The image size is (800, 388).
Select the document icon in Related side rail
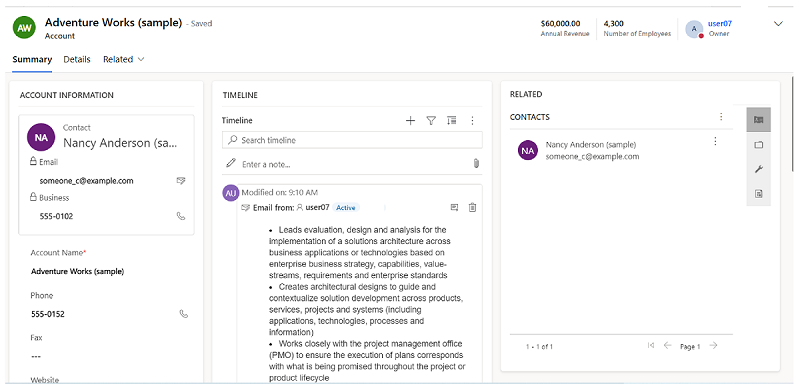pos(759,193)
